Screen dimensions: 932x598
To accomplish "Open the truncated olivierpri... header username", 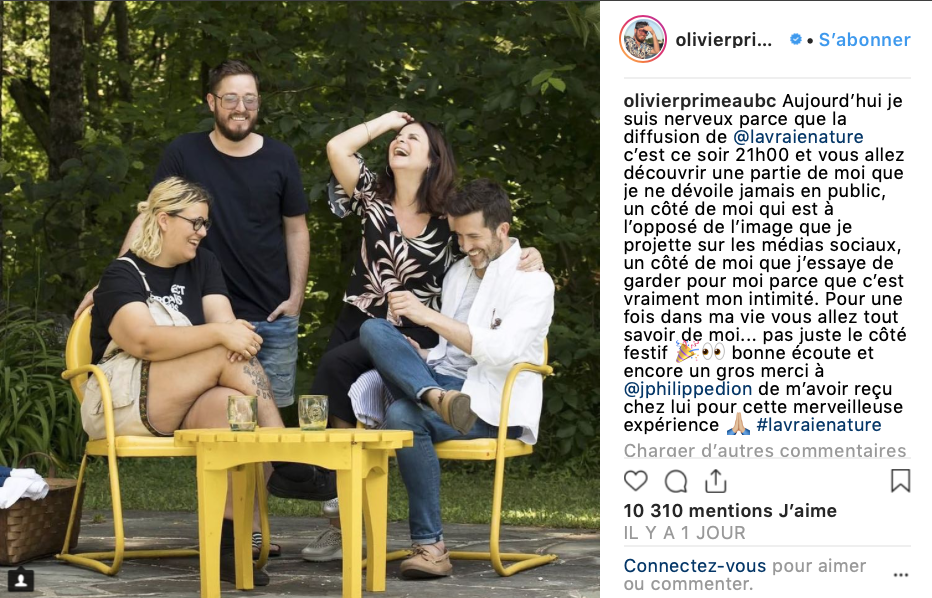I will click(x=723, y=40).
